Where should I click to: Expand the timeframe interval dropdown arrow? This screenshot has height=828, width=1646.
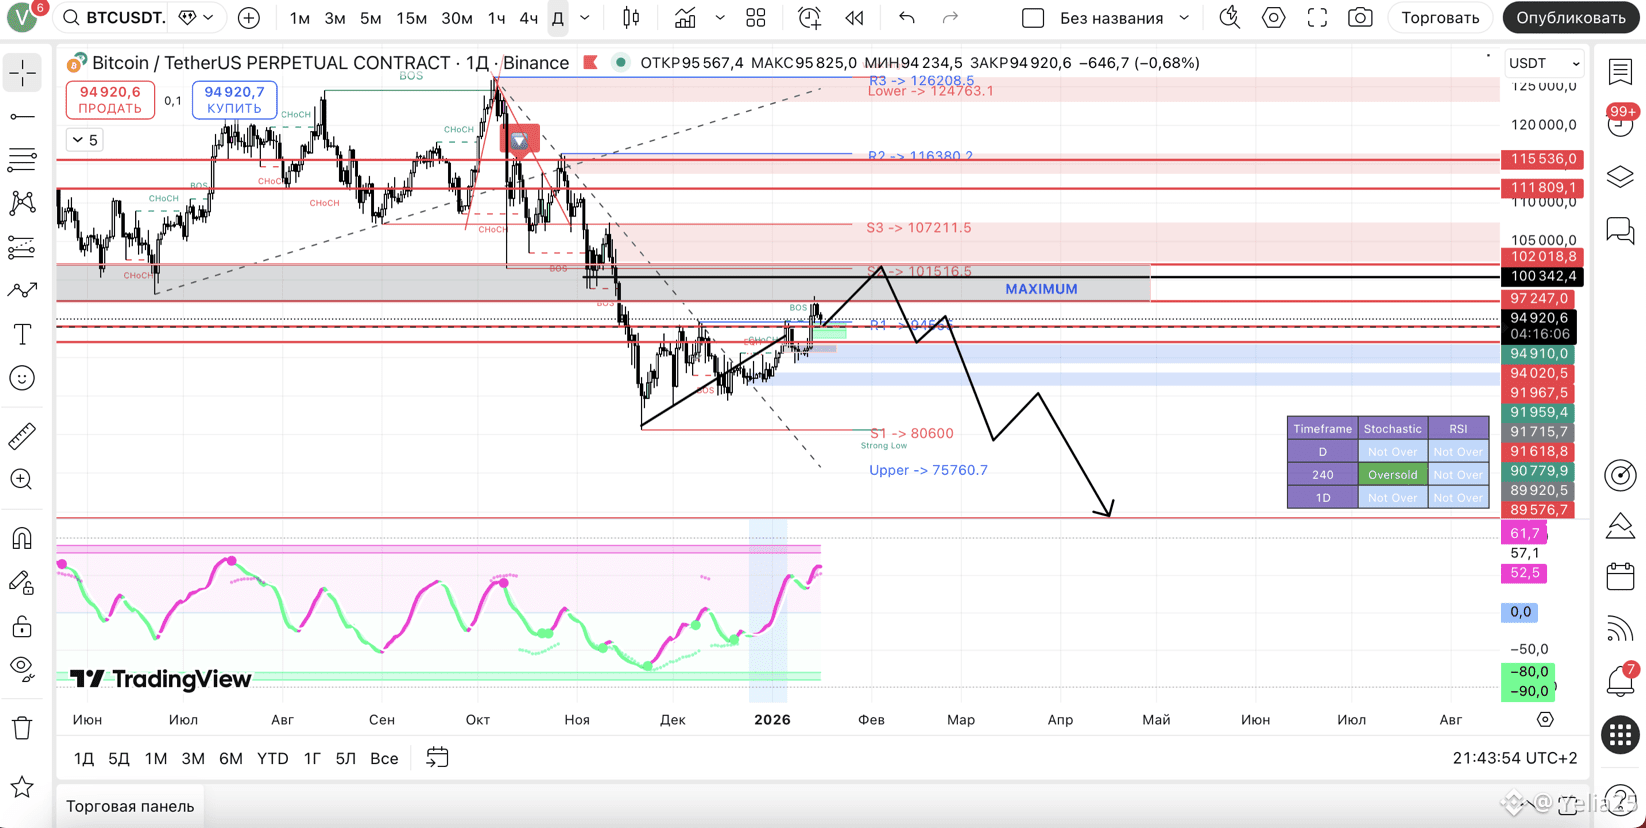pos(585,18)
